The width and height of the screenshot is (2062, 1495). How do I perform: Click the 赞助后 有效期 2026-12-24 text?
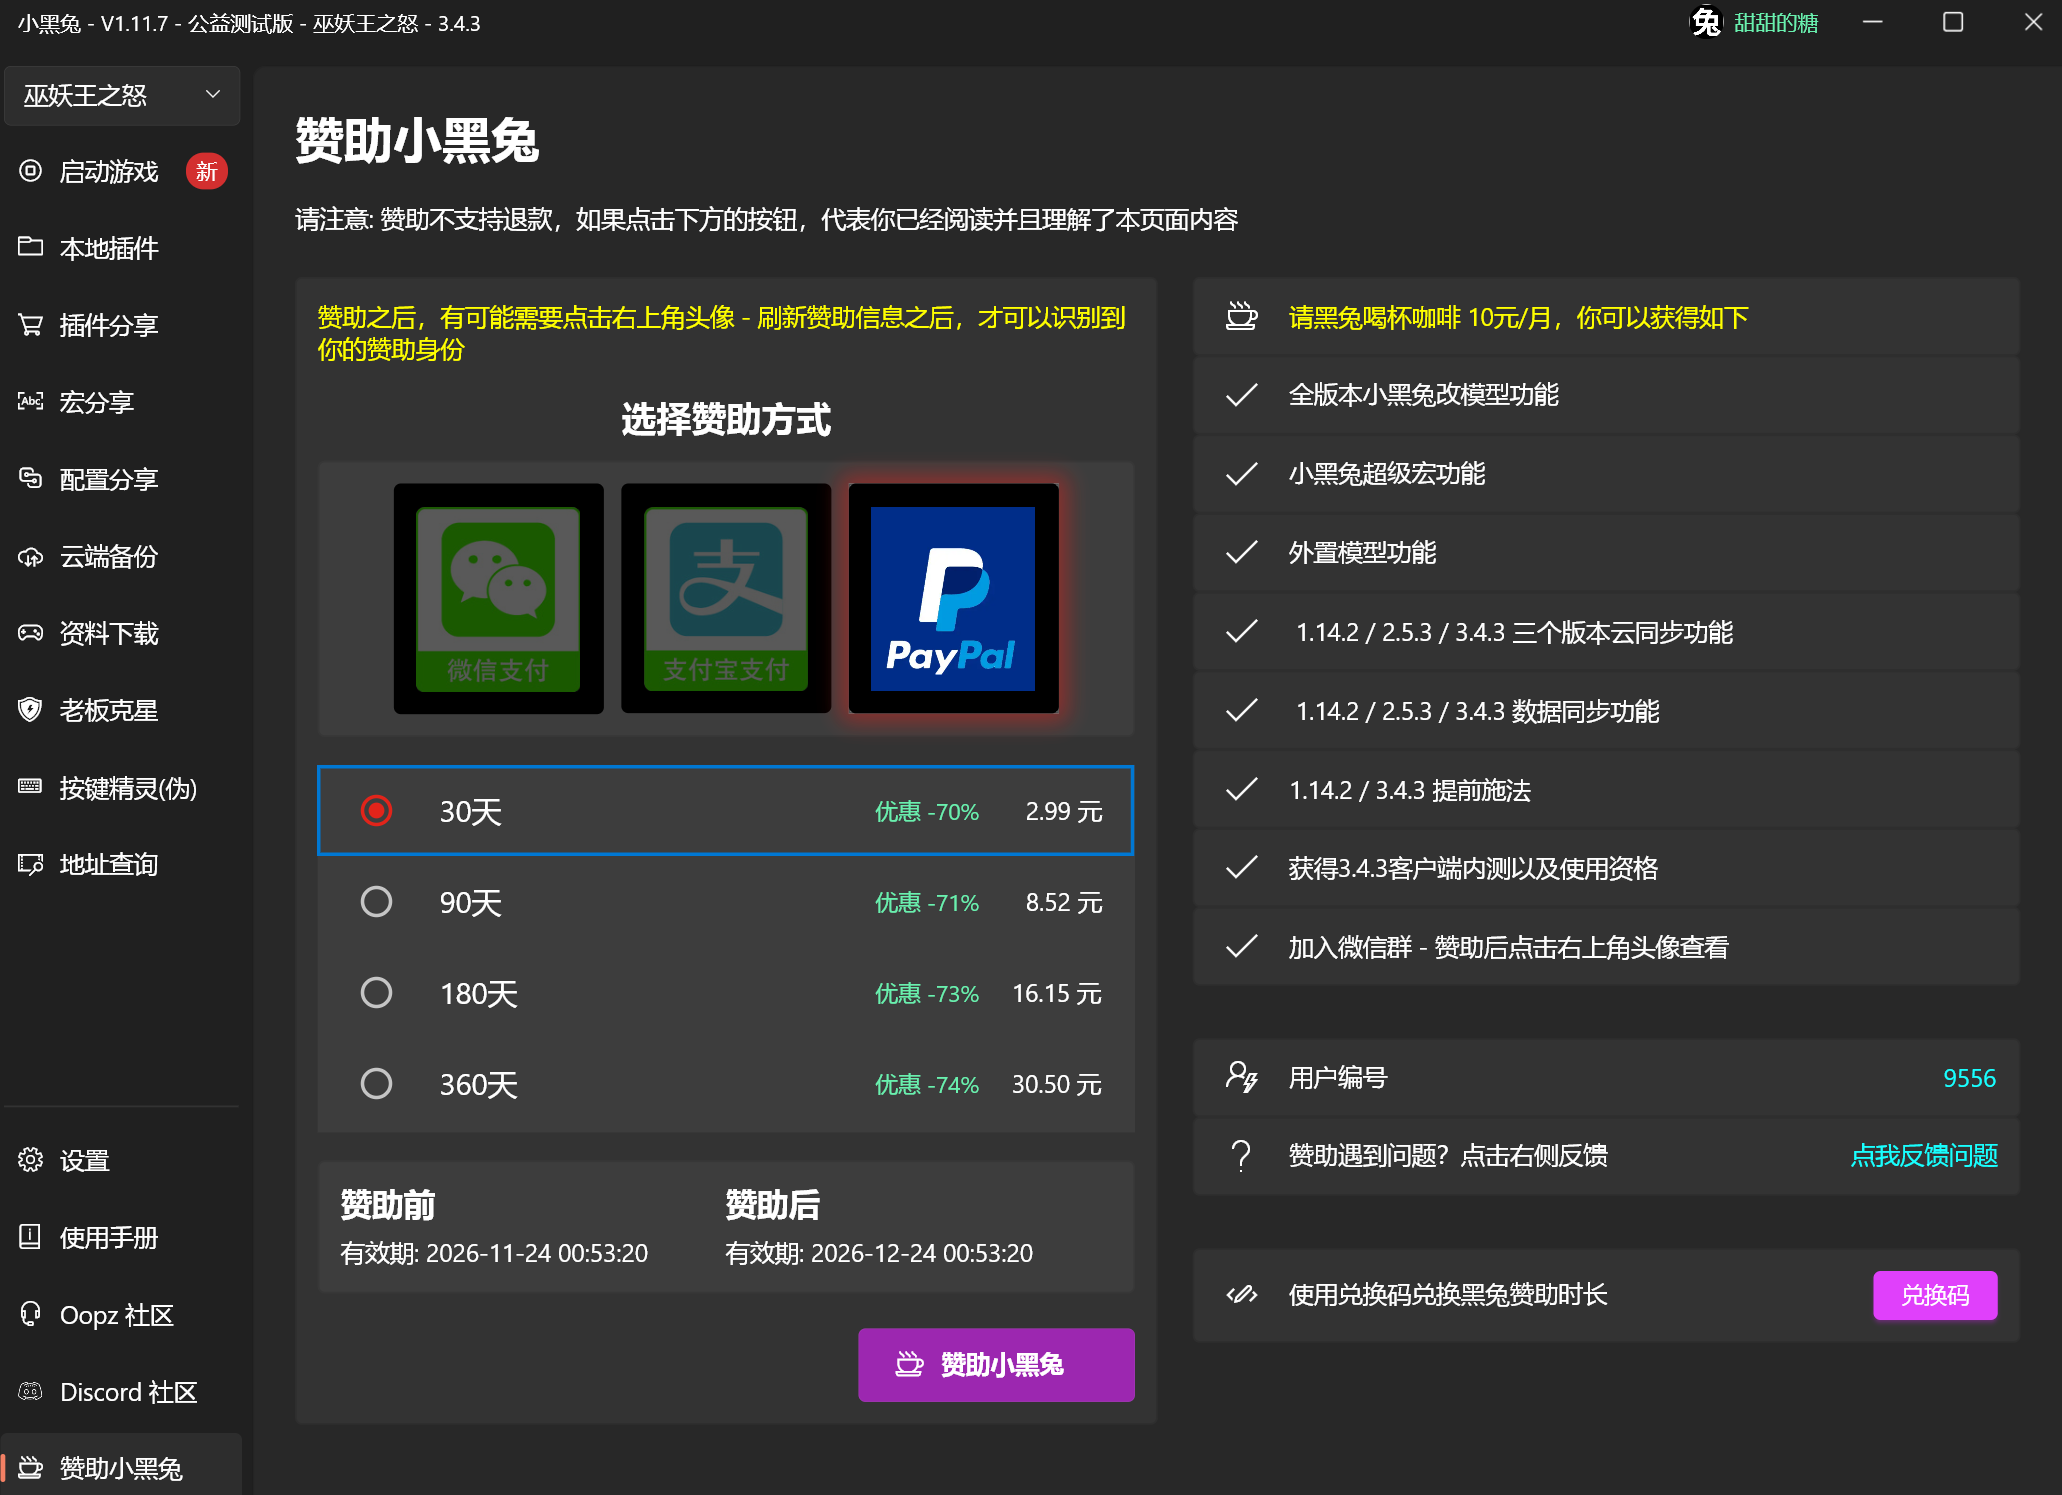[879, 1253]
